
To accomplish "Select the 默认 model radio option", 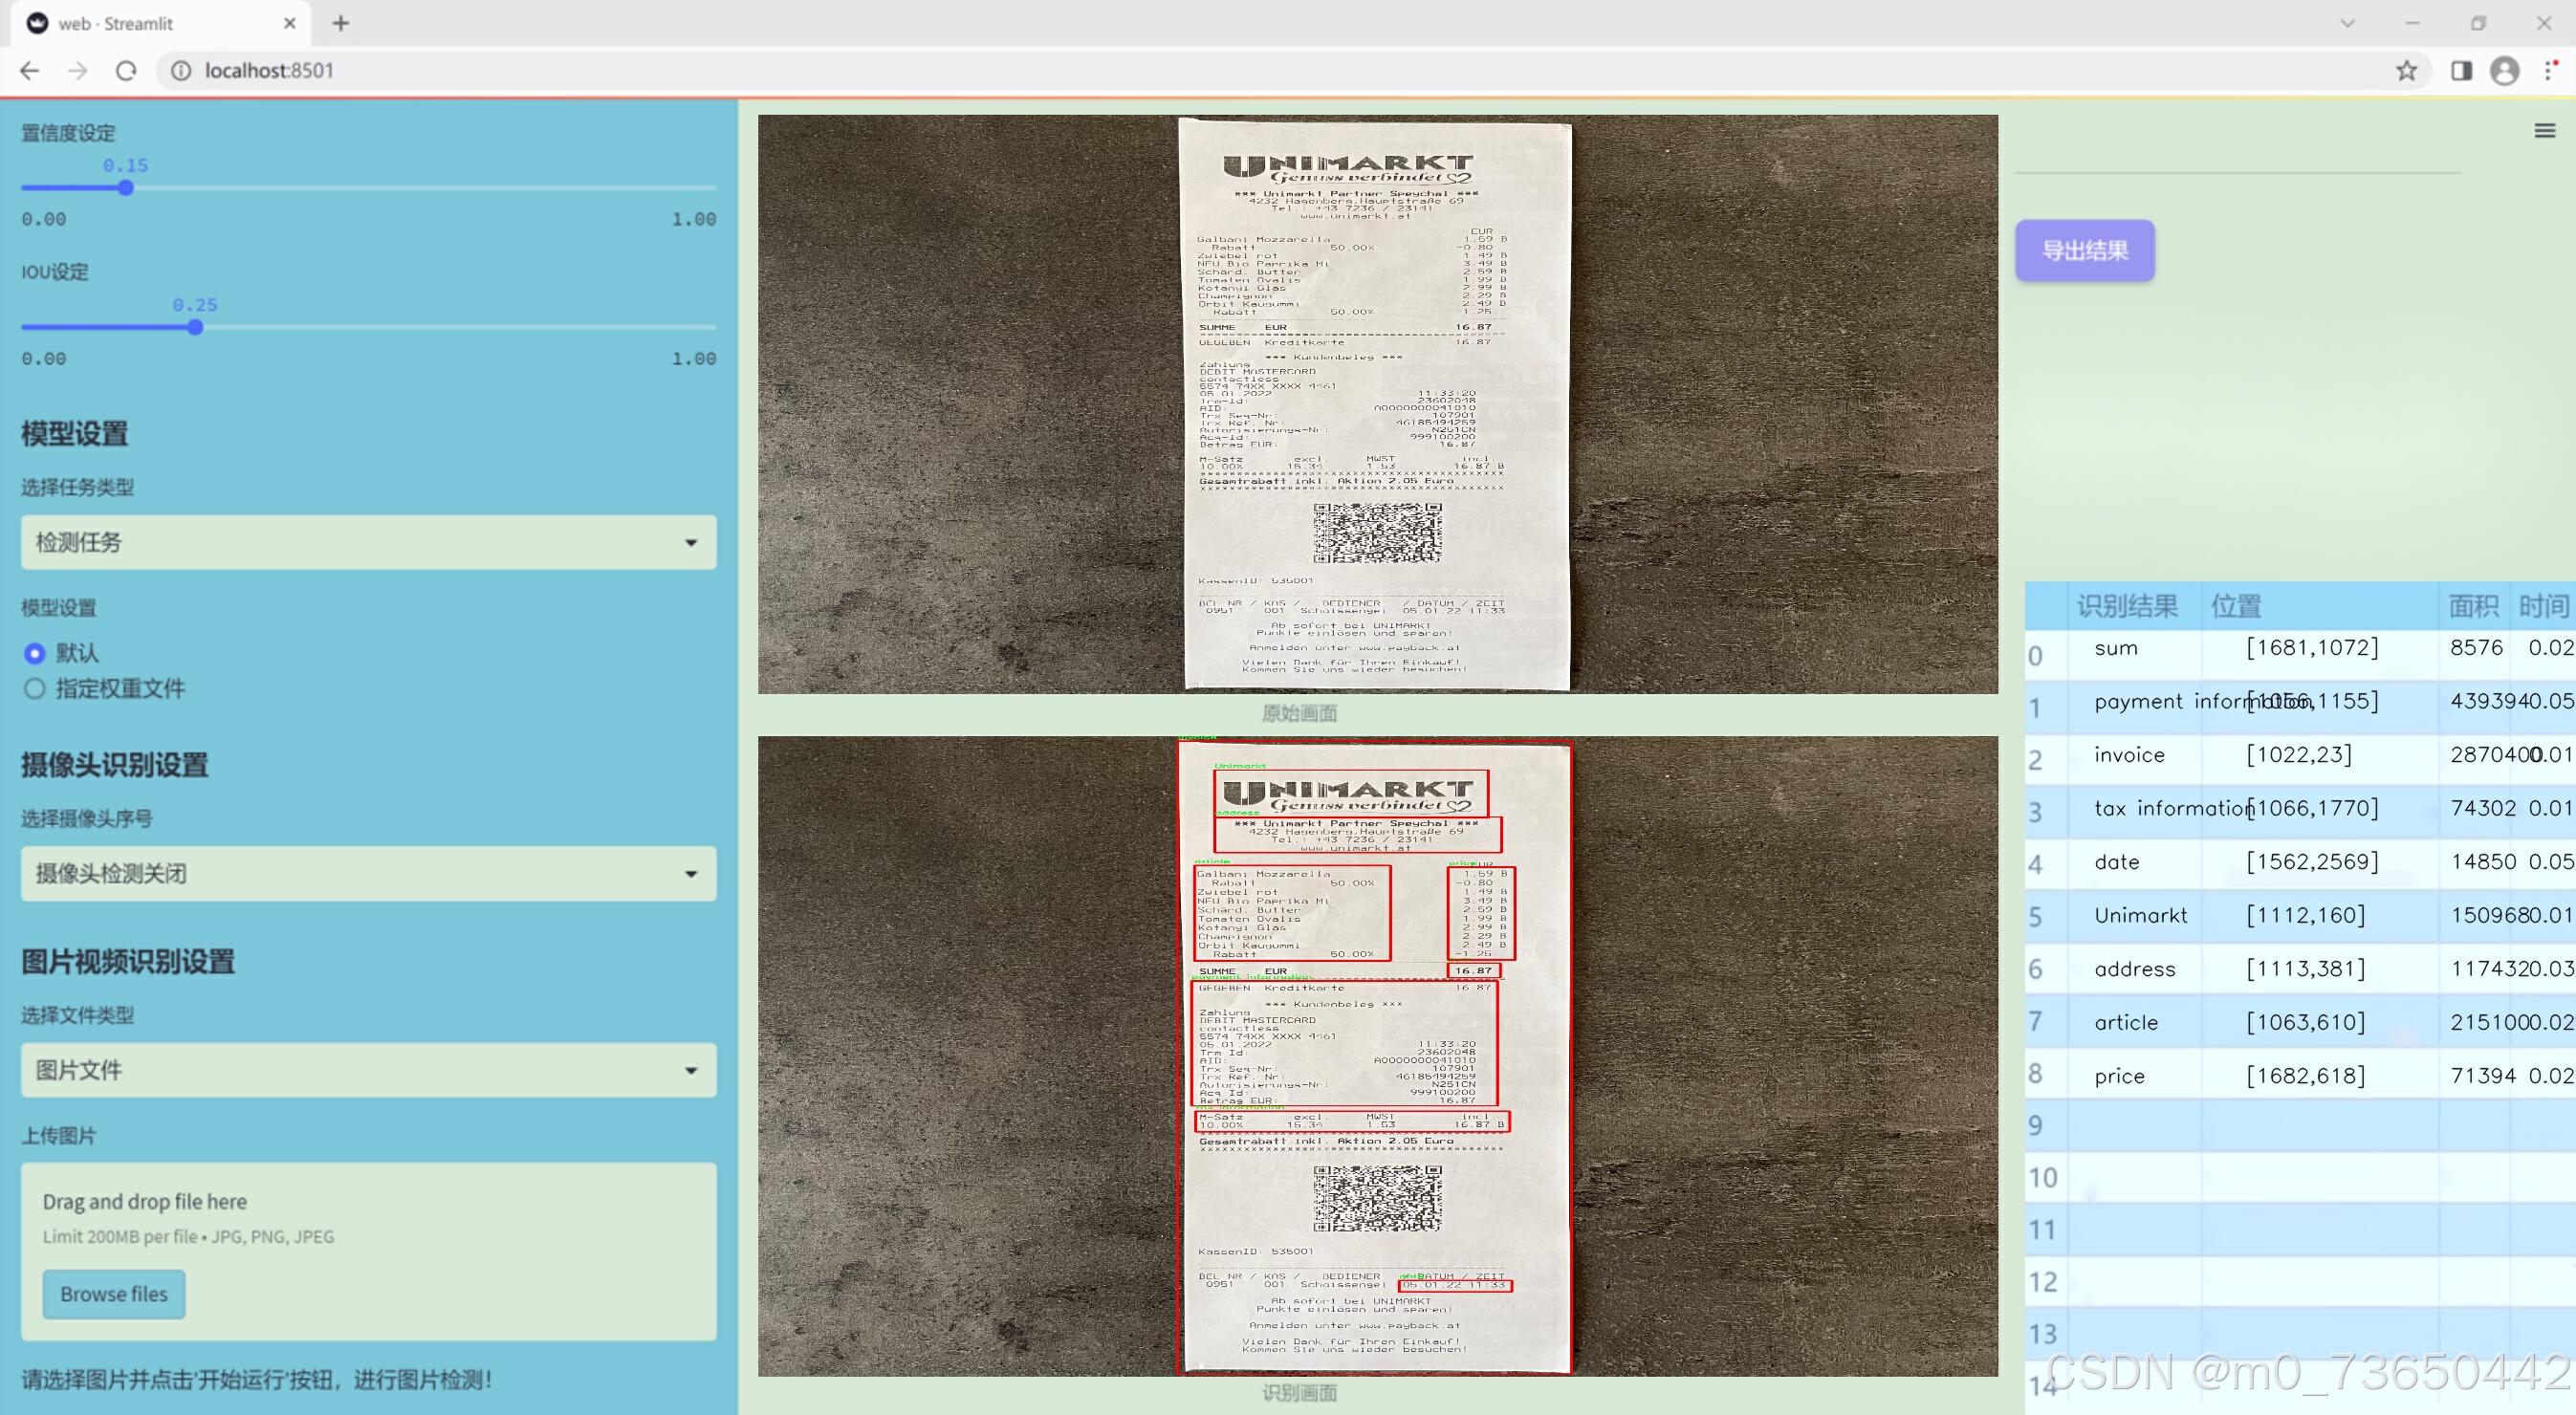I will [x=35, y=653].
